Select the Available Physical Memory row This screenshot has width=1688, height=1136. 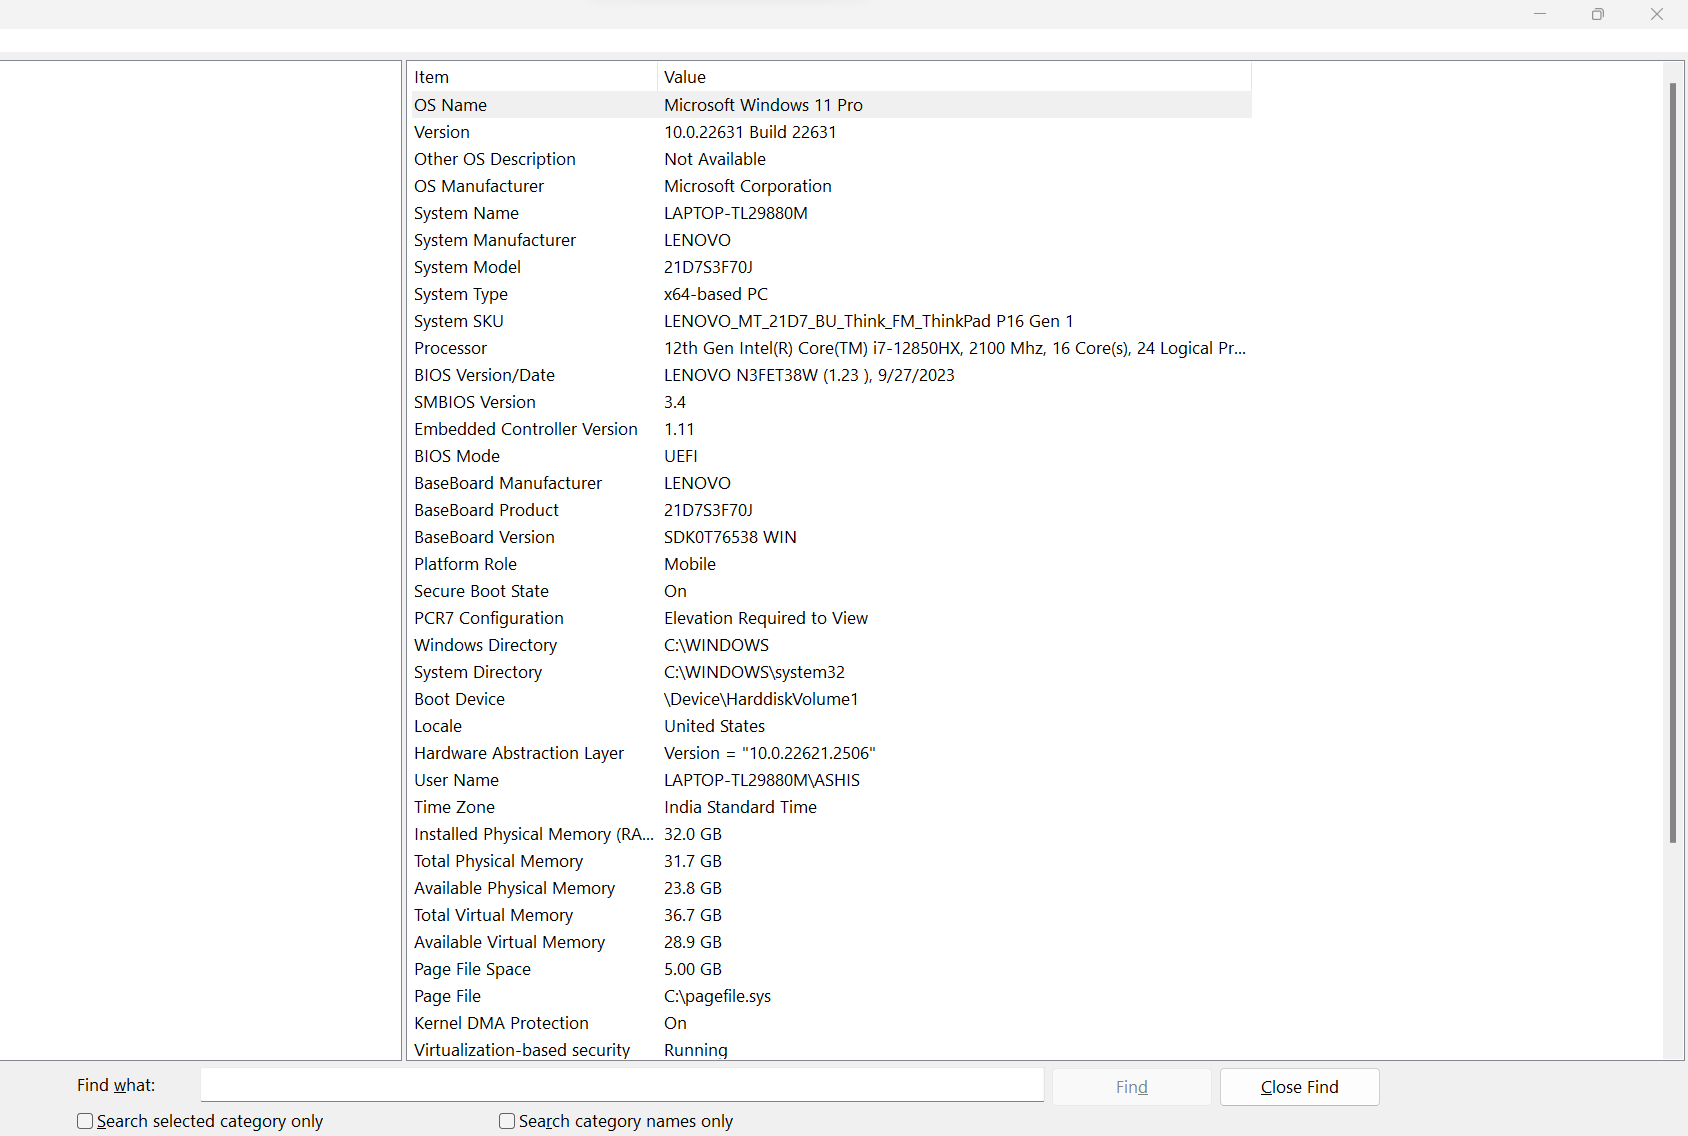831,888
